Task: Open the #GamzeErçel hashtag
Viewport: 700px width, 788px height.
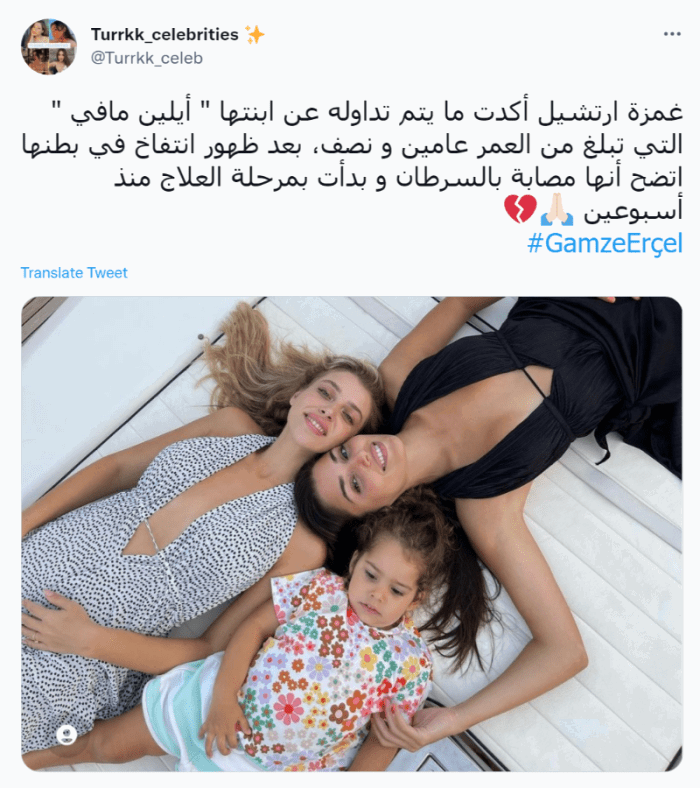Action: (605, 244)
